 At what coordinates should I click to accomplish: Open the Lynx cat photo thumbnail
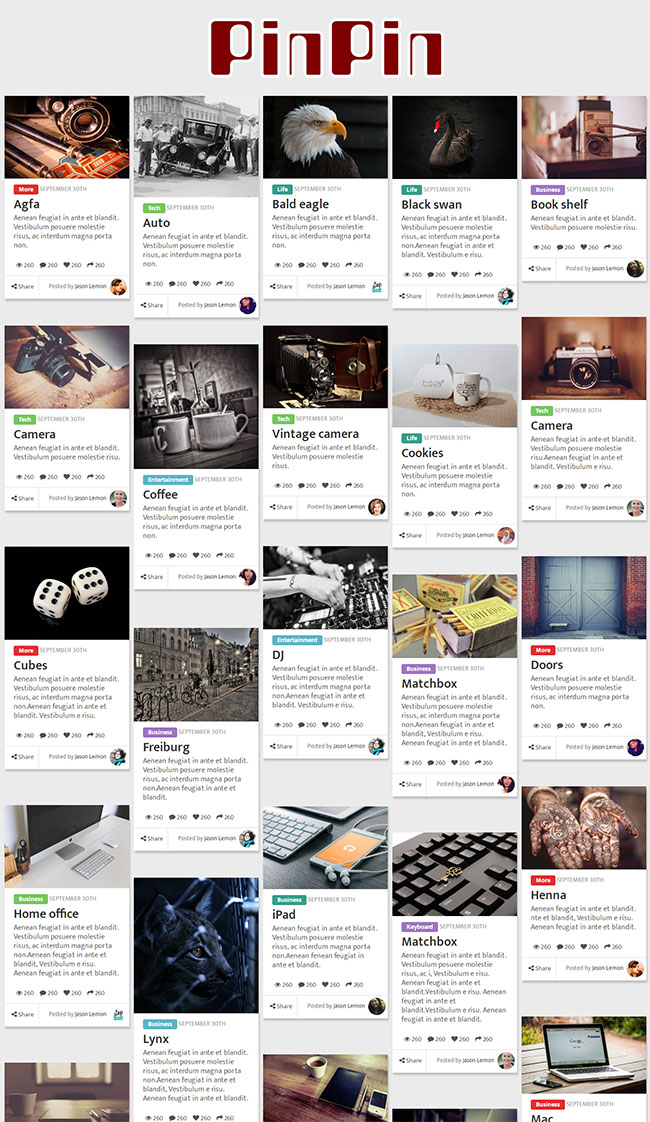click(196, 945)
